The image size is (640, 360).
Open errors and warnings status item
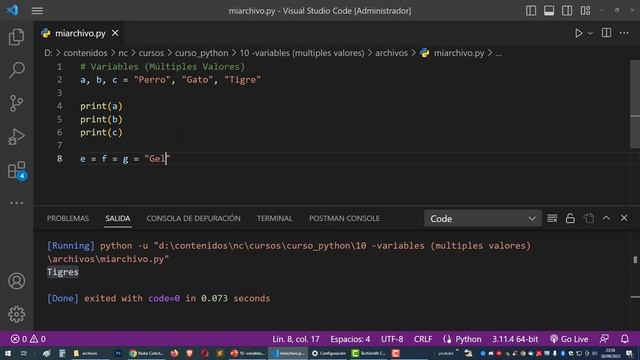(x=28, y=339)
